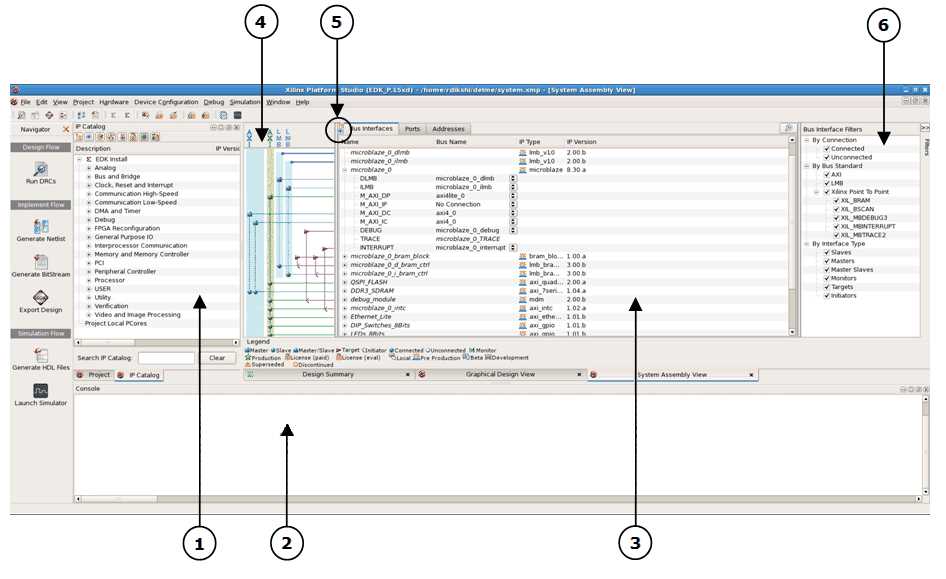This screenshot has width=946, height=579.
Task: Click the Generate Netlist icon
Action: tap(41, 226)
